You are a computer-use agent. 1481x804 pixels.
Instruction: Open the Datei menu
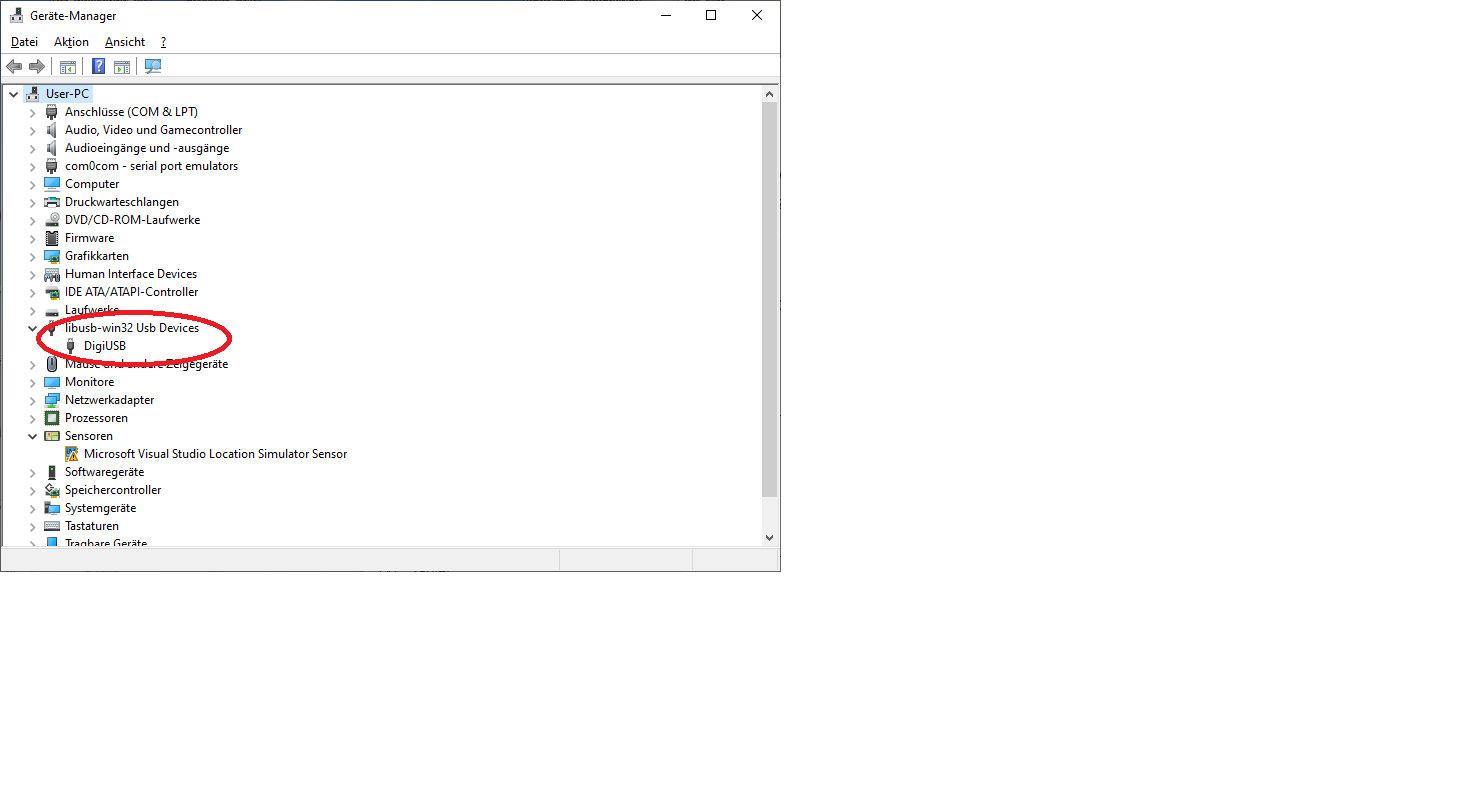coord(24,42)
